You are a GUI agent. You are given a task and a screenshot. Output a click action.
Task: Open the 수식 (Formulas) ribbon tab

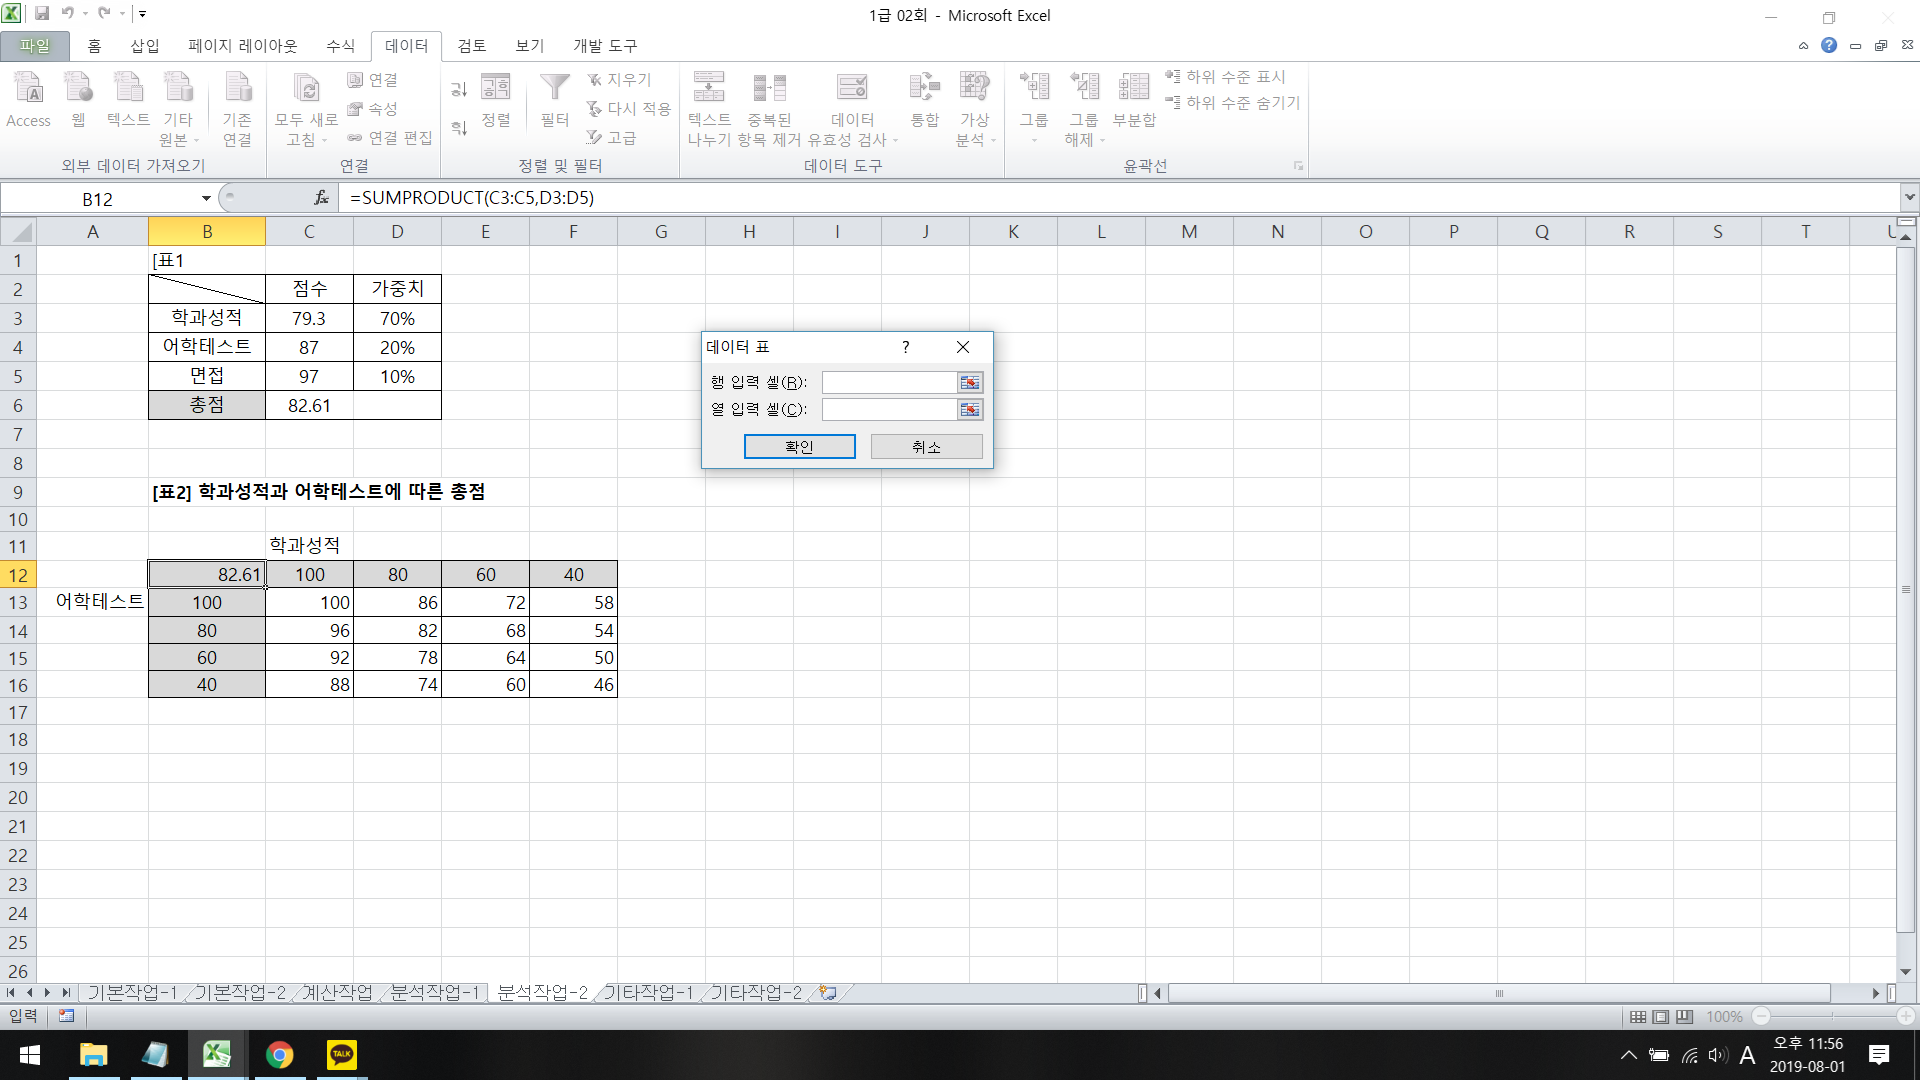point(340,46)
